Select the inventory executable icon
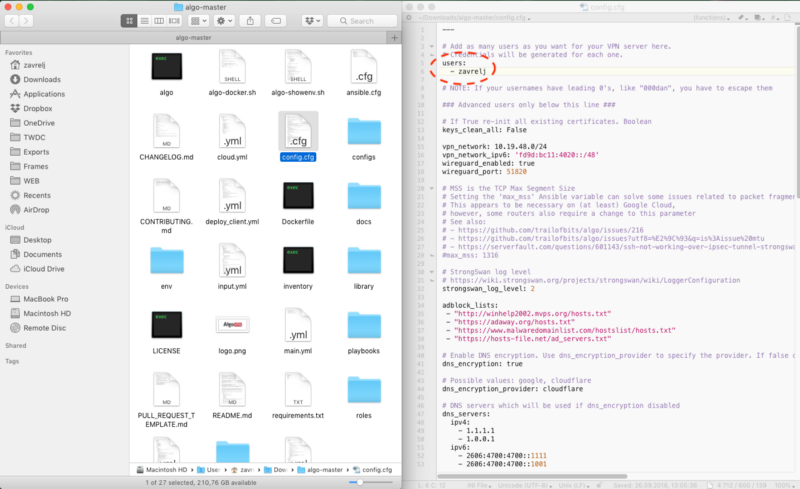Screen dimensions: 800x489 pyautogui.click(x=298, y=260)
